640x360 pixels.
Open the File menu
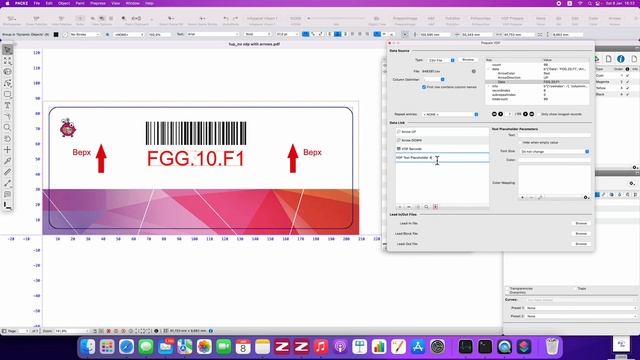[x=37, y=3]
